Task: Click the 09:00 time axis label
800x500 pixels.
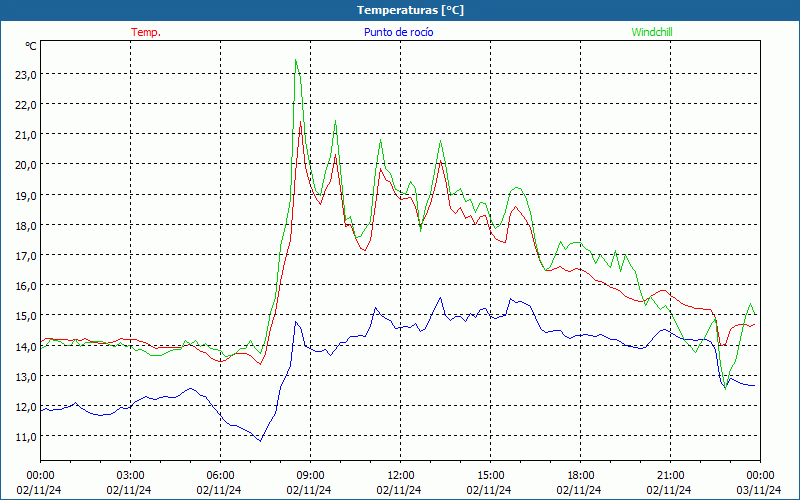Action: [310, 476]
